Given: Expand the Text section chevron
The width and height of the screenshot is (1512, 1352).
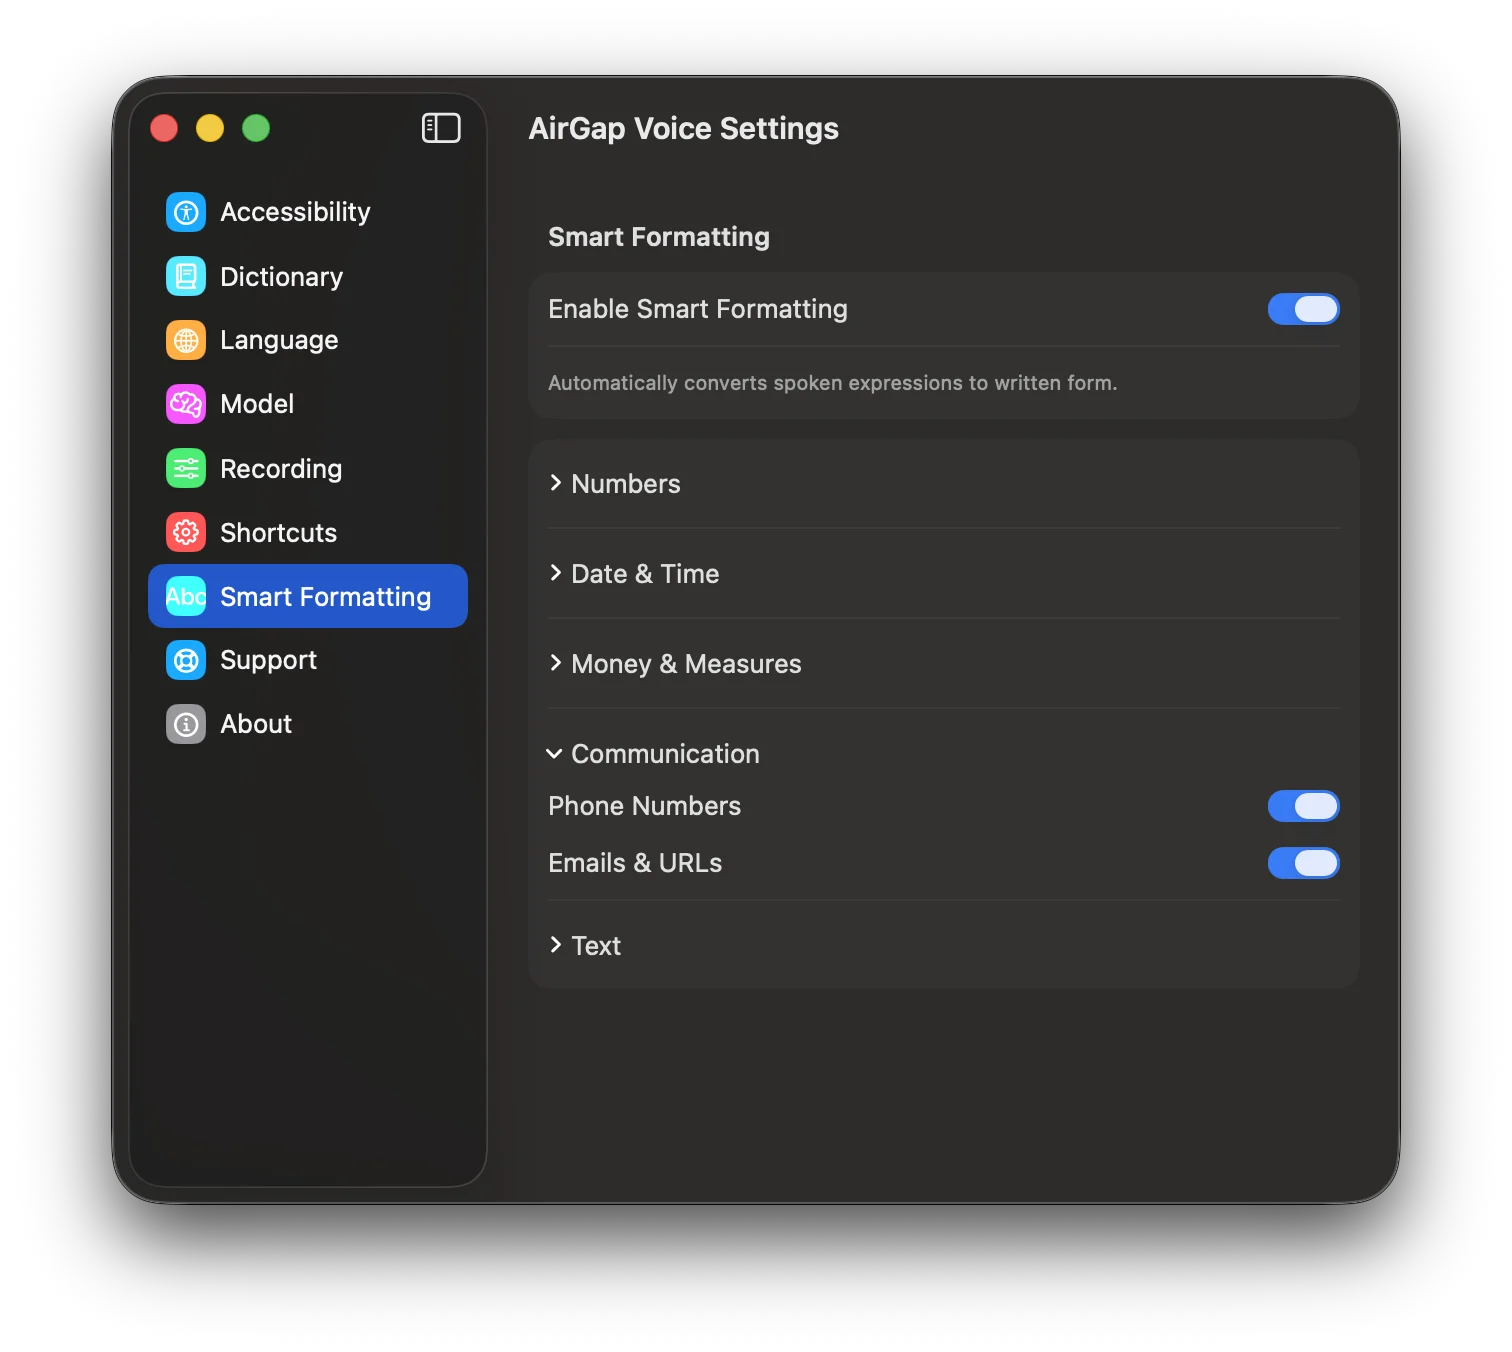Looking at the screenshot, I should [x=555, y=945].
